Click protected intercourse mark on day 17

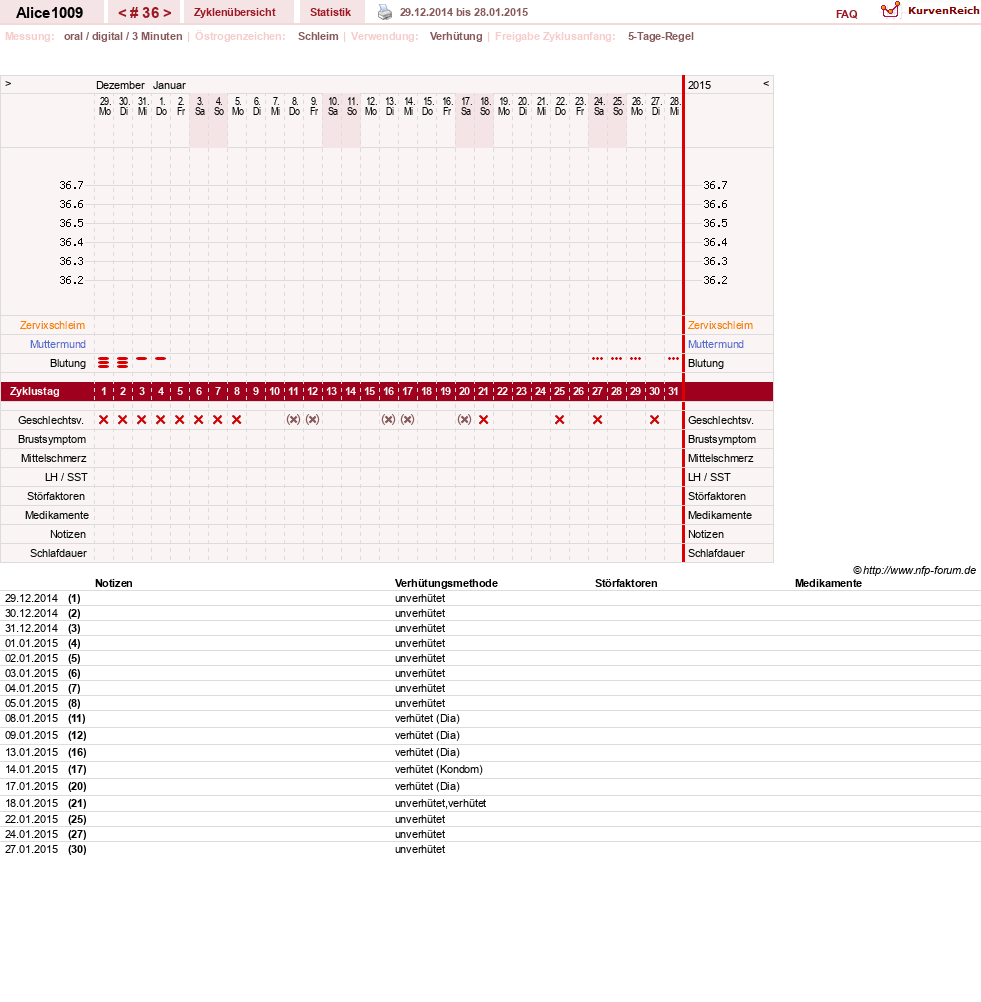click(408, 420)
